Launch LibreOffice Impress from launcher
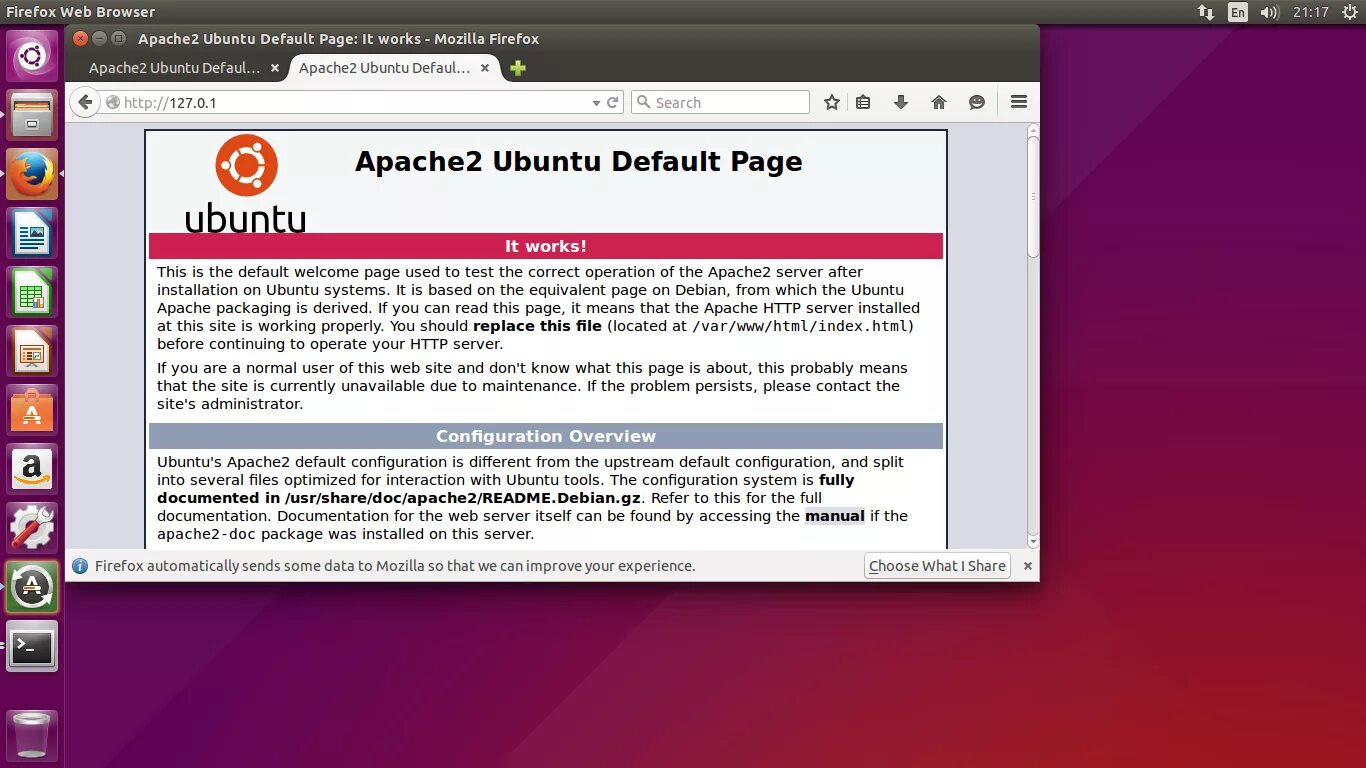This screenshot has width=1366, height=768. tap(33, 351)
